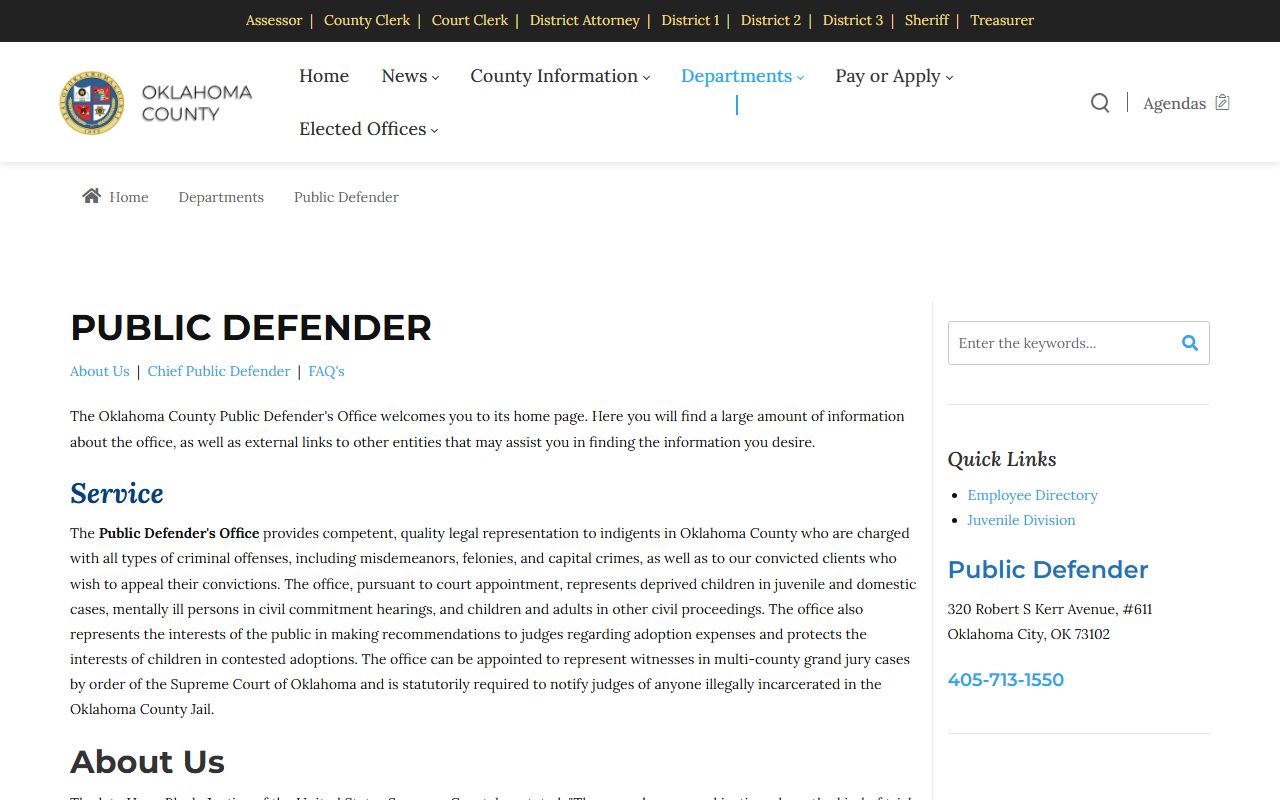Visit the District Attorney link
The width and height of the screenshot is (1280, 800).
point(585,20)
